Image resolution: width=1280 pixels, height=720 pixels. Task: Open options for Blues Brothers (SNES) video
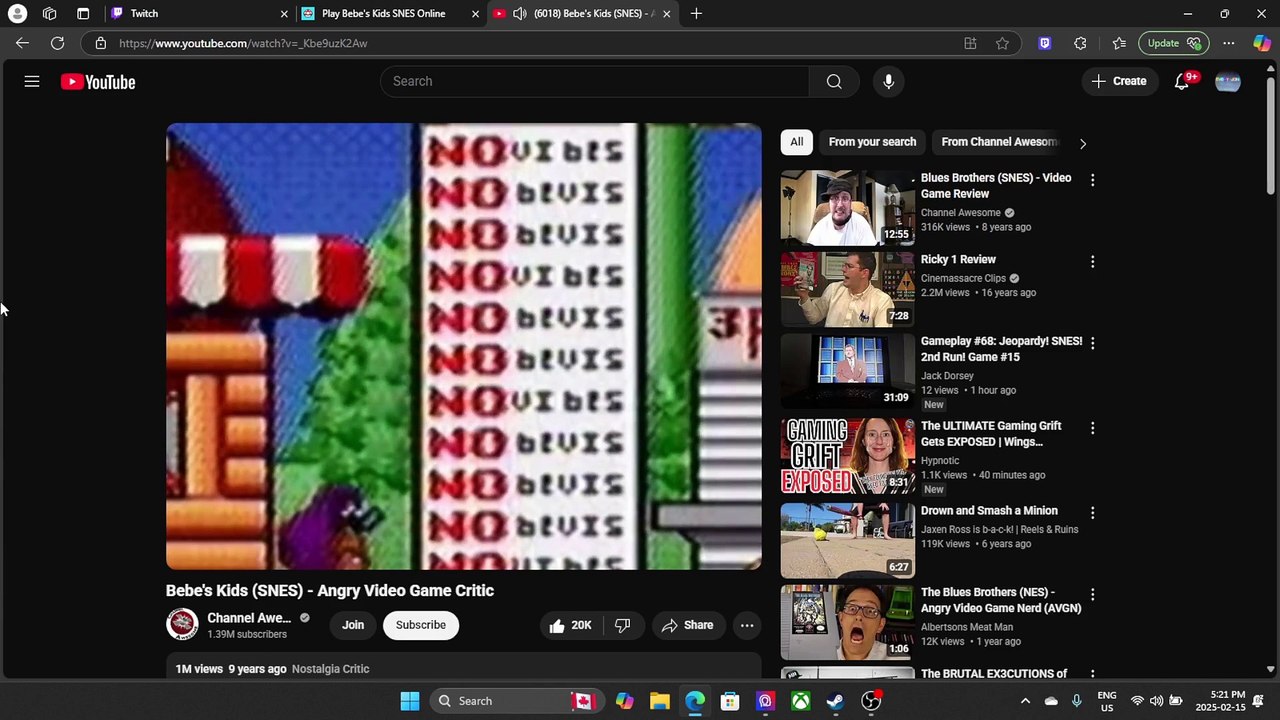tap(1092, 180)
